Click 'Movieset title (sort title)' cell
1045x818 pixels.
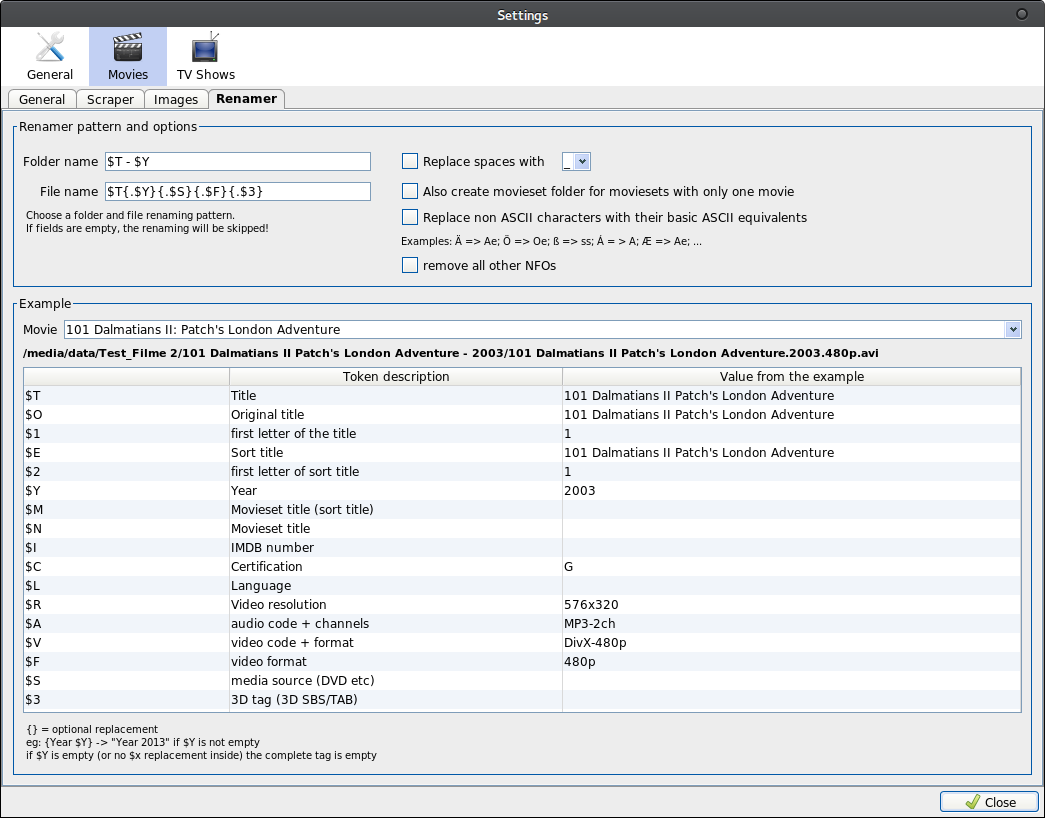396,509
